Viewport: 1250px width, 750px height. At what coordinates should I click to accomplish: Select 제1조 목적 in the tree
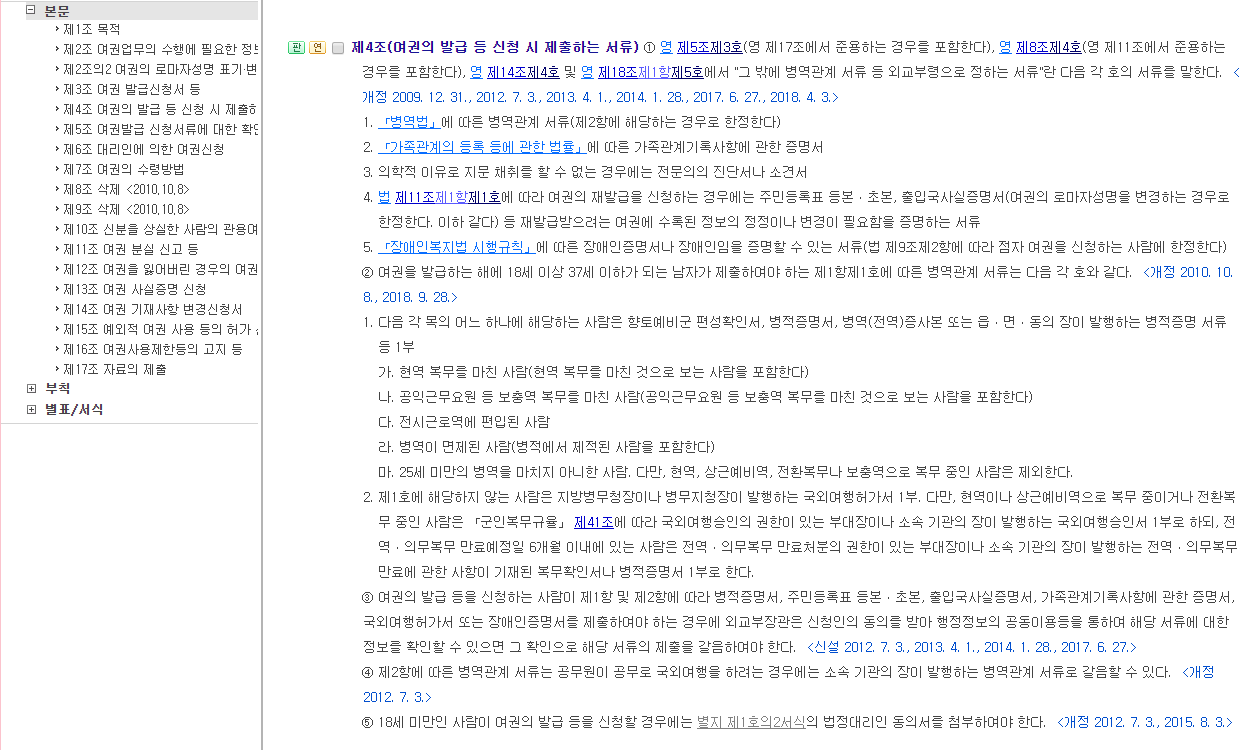point(91,29)
